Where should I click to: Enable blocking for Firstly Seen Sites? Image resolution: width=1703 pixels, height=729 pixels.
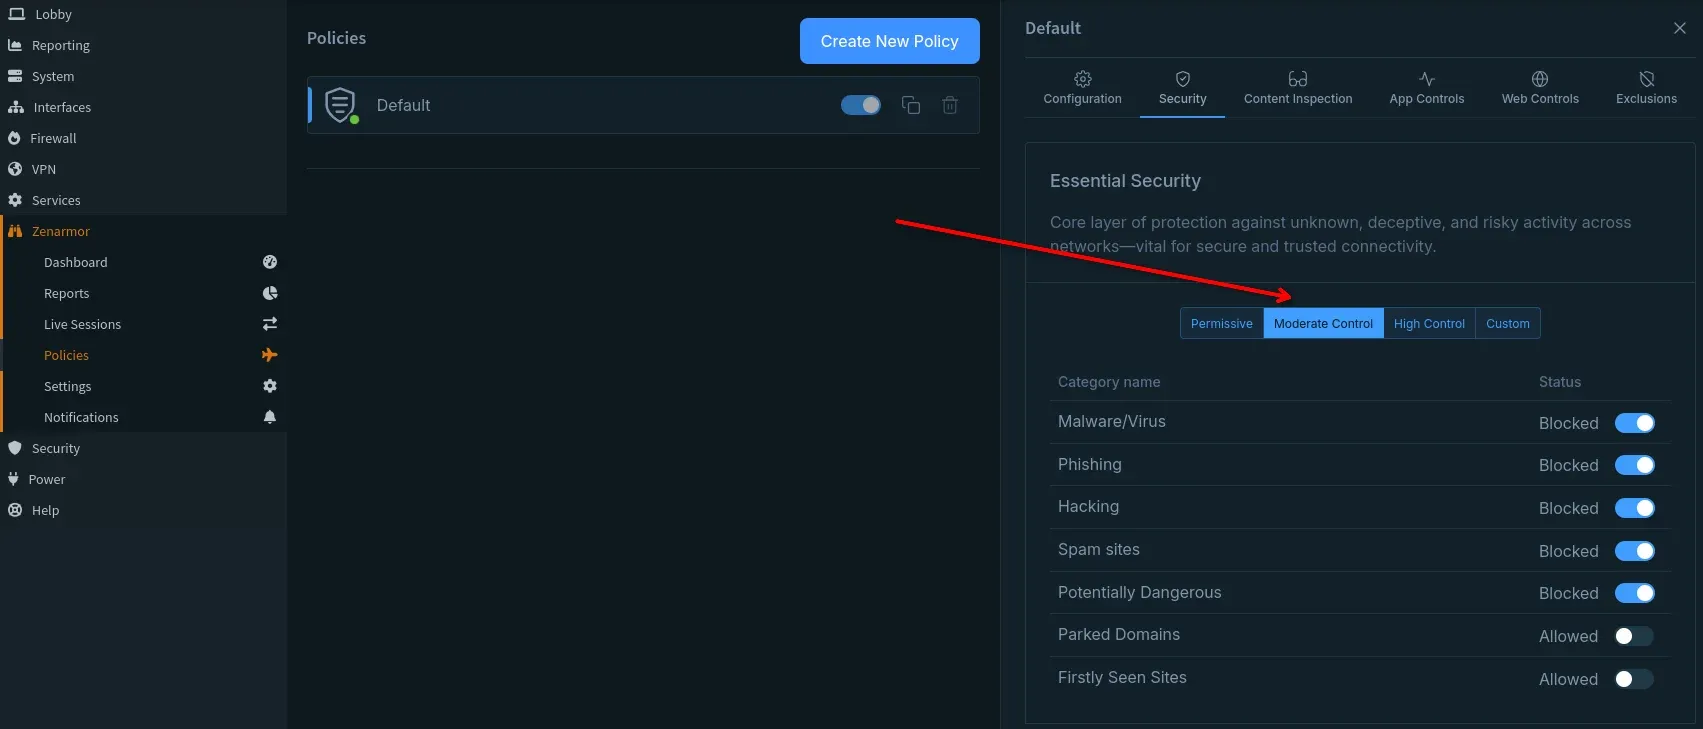(1635, 679)
